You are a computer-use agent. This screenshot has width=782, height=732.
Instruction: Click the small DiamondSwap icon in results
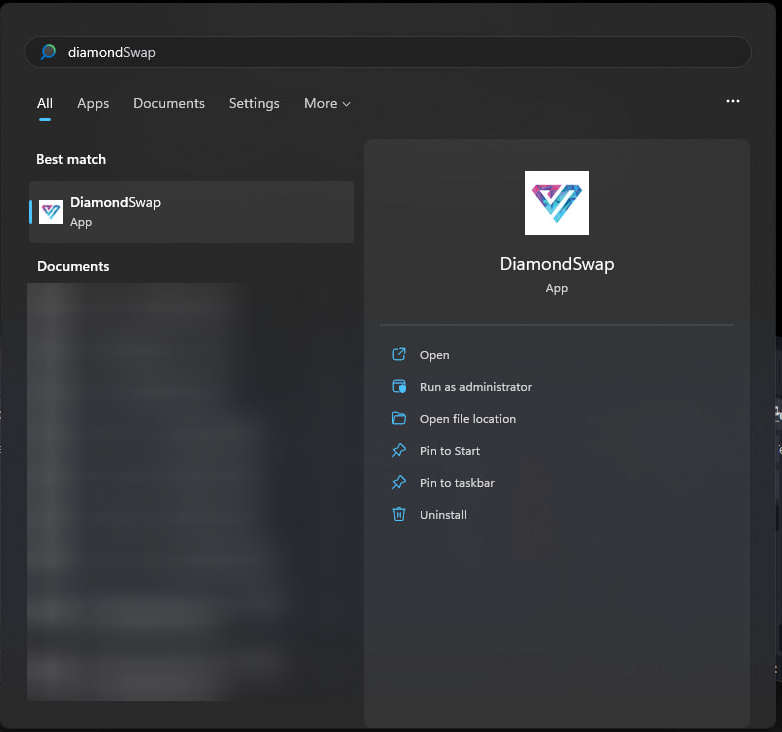point(51,212)
